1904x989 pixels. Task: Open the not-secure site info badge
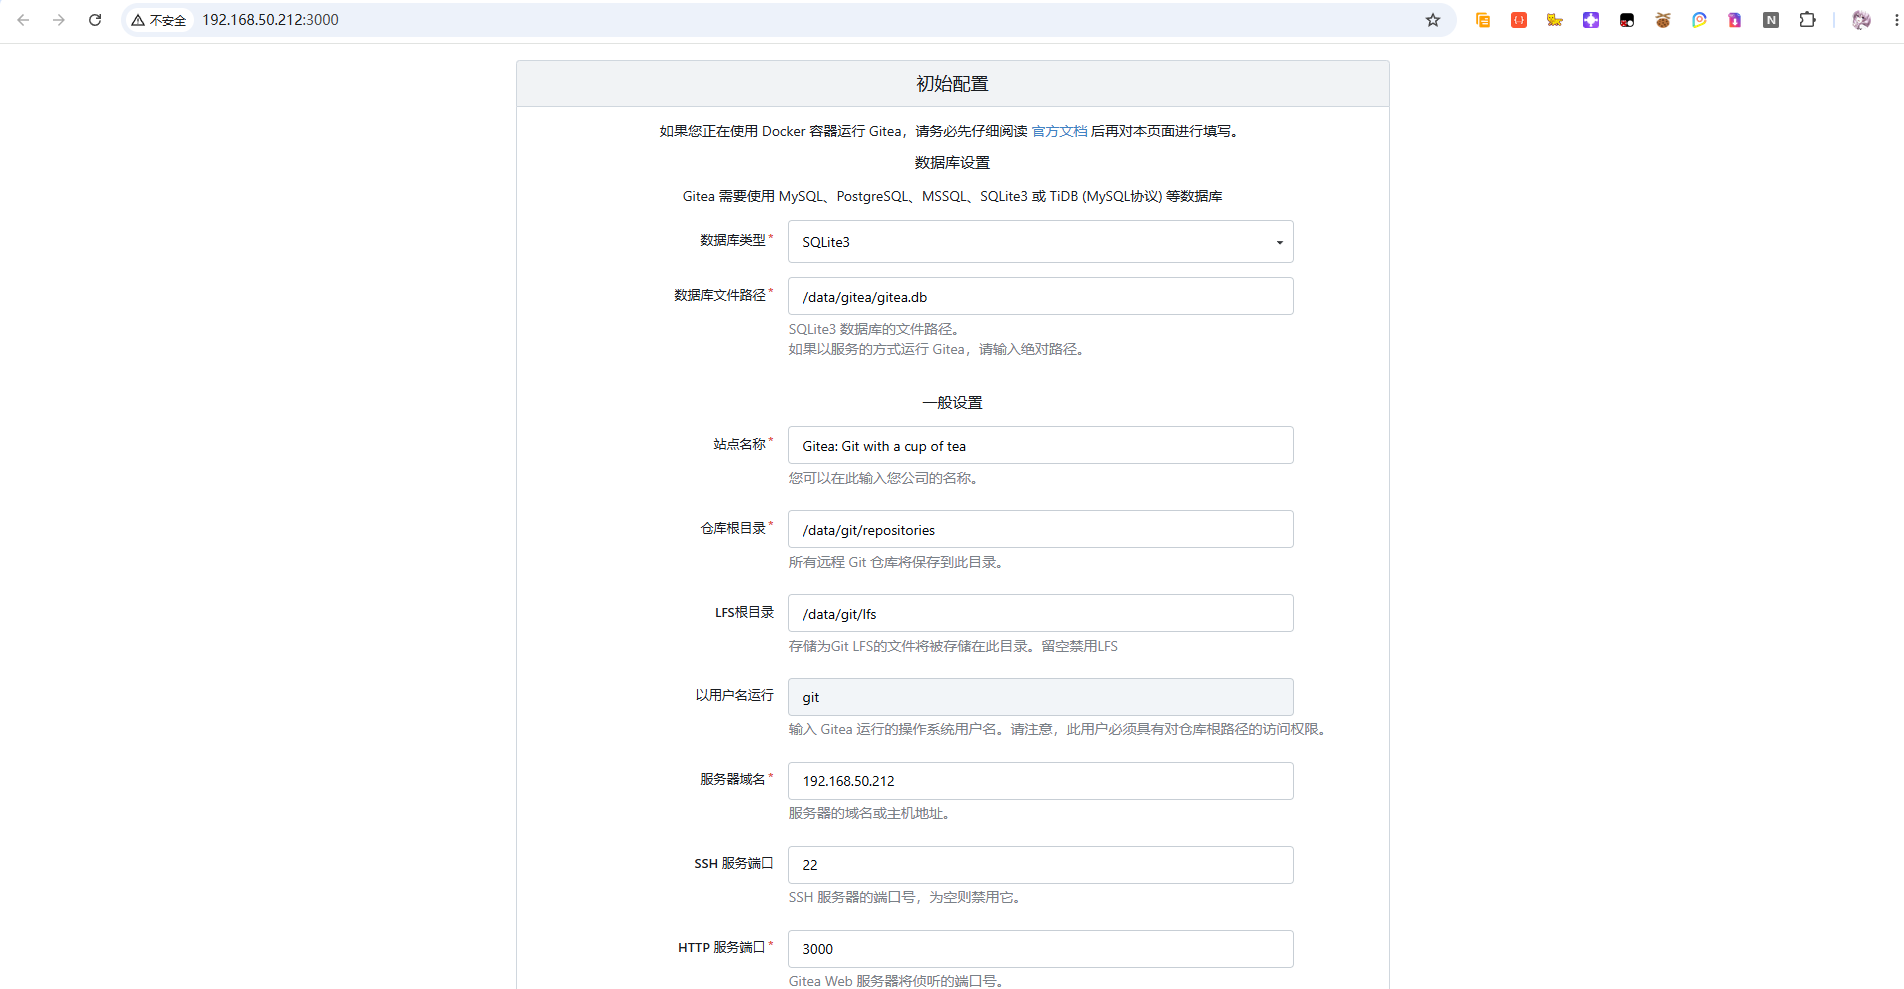coord(159,20)
